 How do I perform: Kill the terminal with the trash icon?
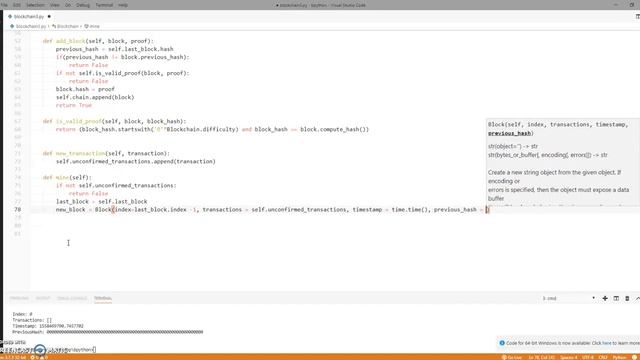coord(627,298)
